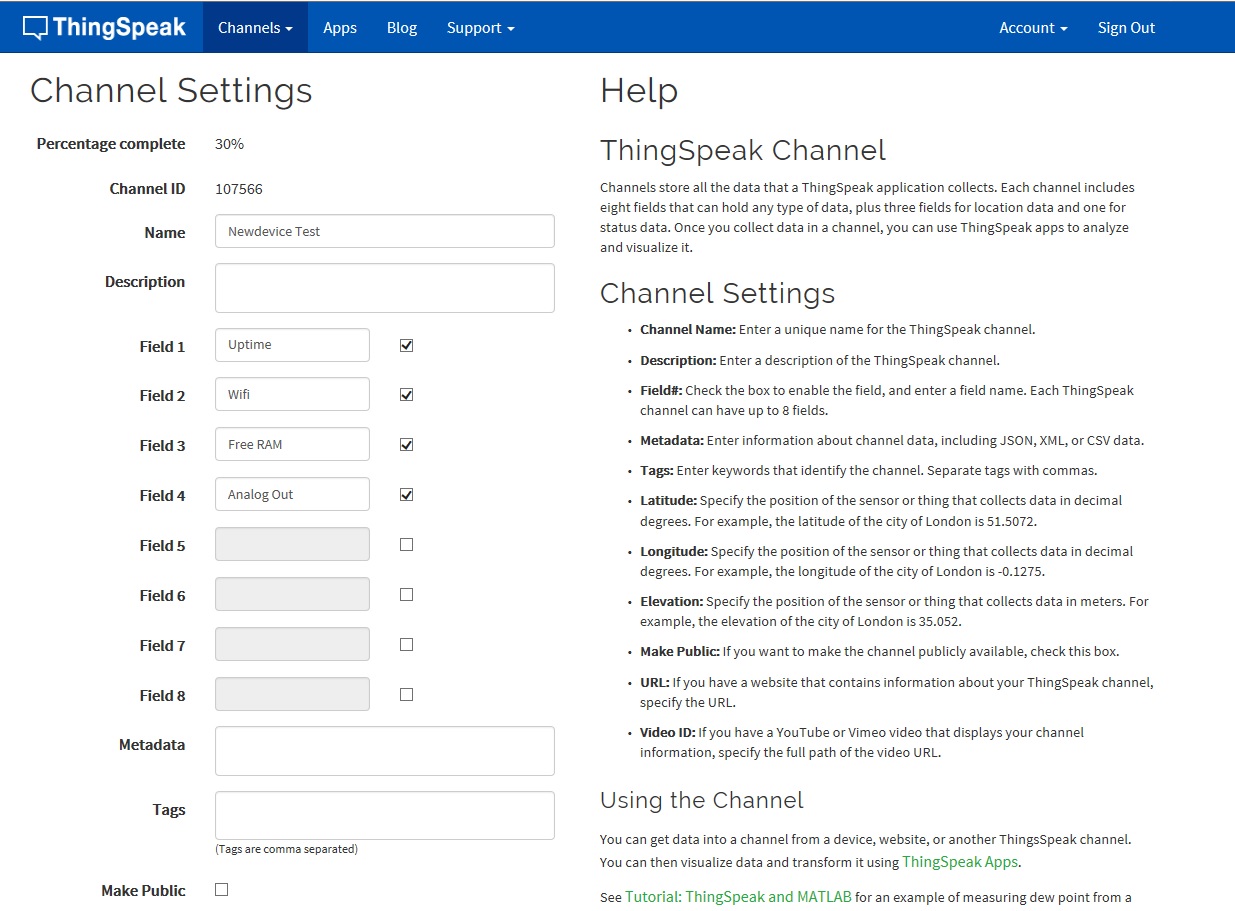Click into the Tags input box
The height and width of the screenshot is (911, 1235).
click(x=385, y=816)
